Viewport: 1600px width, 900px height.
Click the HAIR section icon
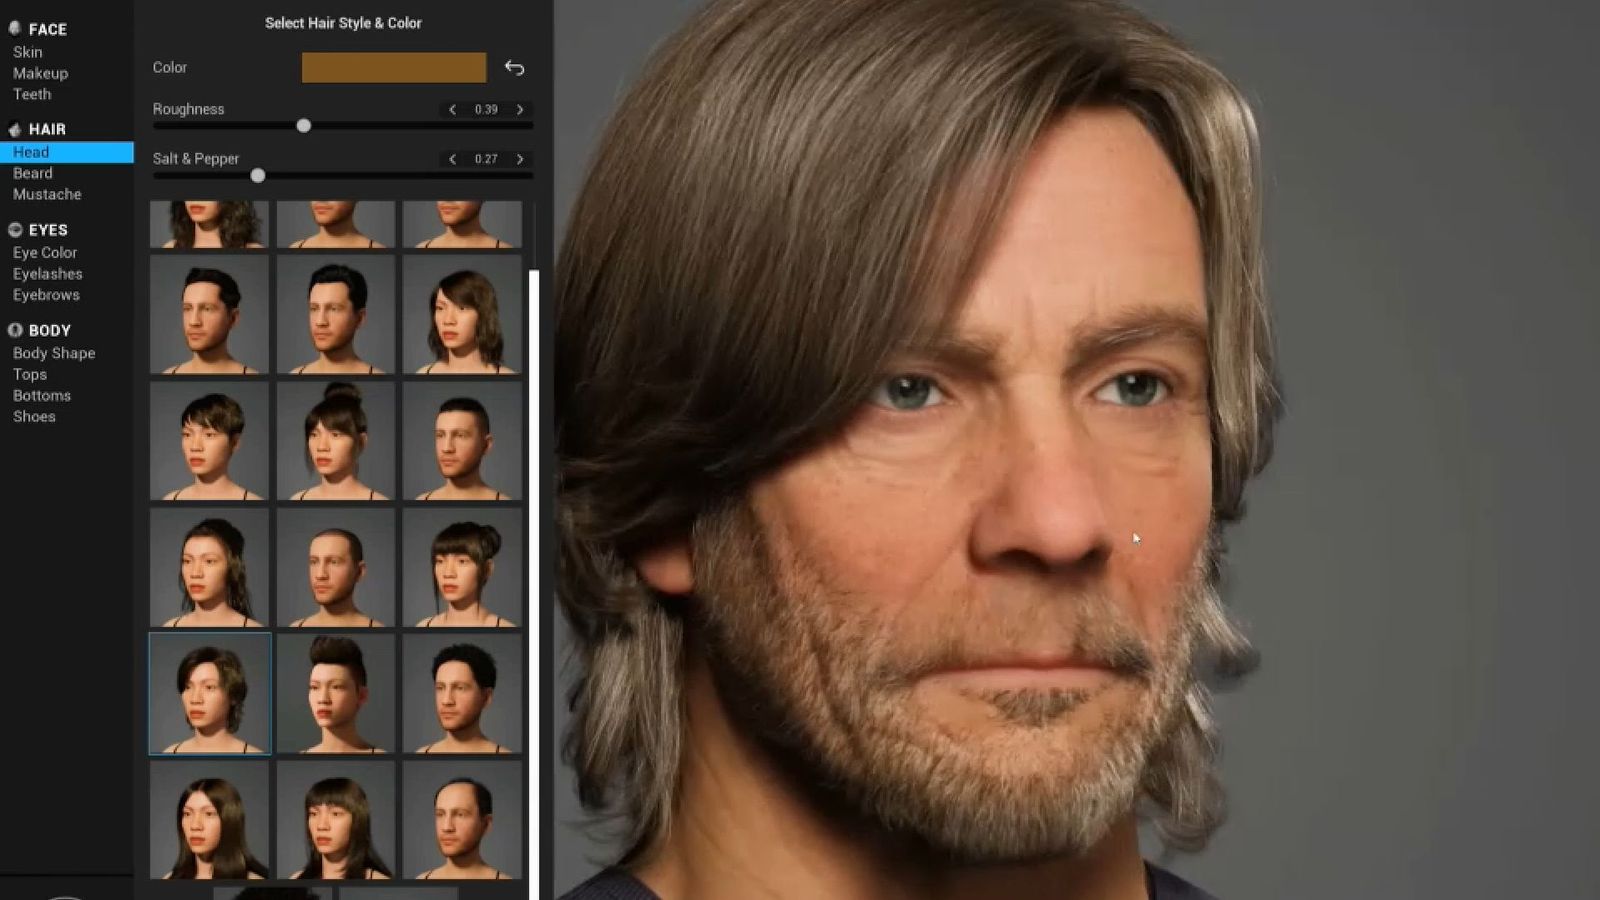click(15, 129)
